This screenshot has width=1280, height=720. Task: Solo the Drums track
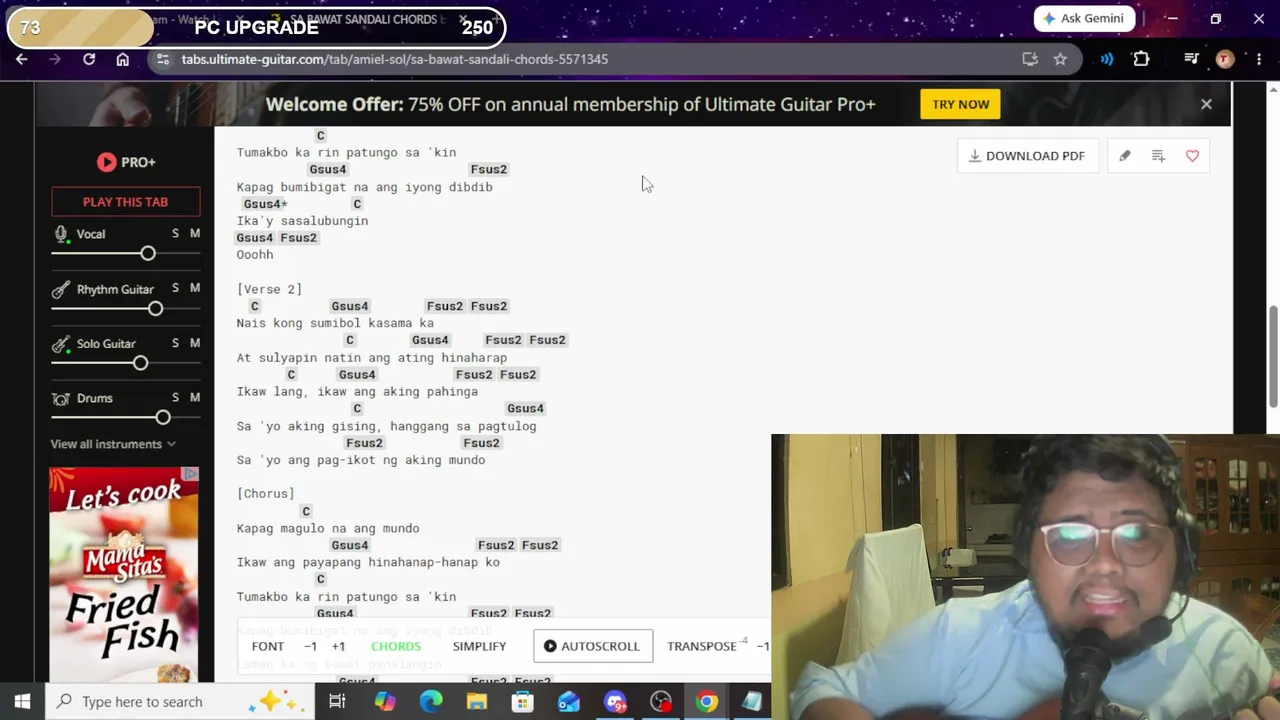pos(175,397)
